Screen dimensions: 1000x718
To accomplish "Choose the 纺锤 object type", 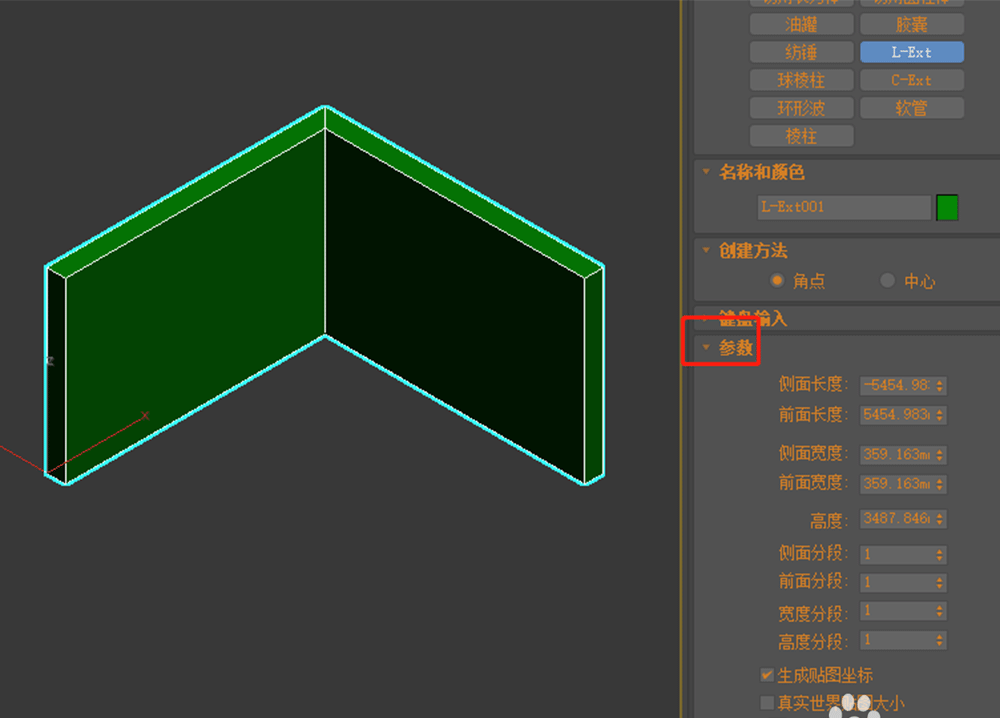I will 801,52.
